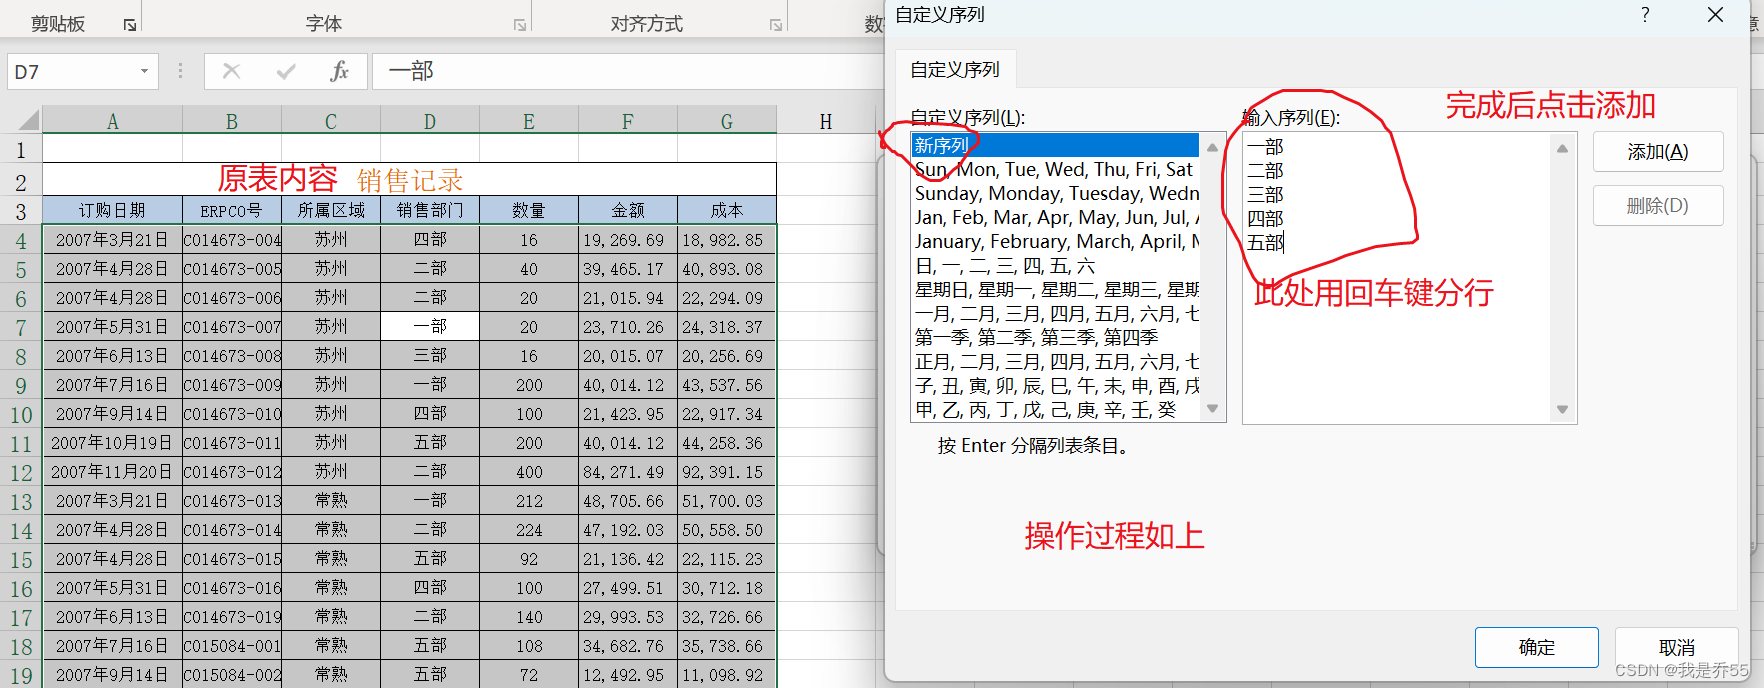Select 子, 丑, 寅, 卯 list entry
The height and width of the screenshot is (688, 1764).
(x=1055, y=385)
